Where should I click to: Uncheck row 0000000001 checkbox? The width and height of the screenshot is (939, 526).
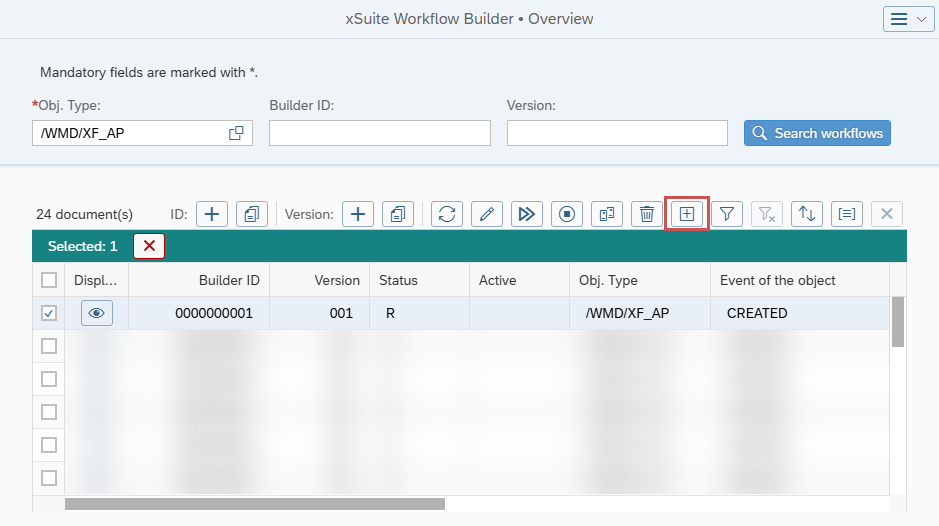point(49,313)
